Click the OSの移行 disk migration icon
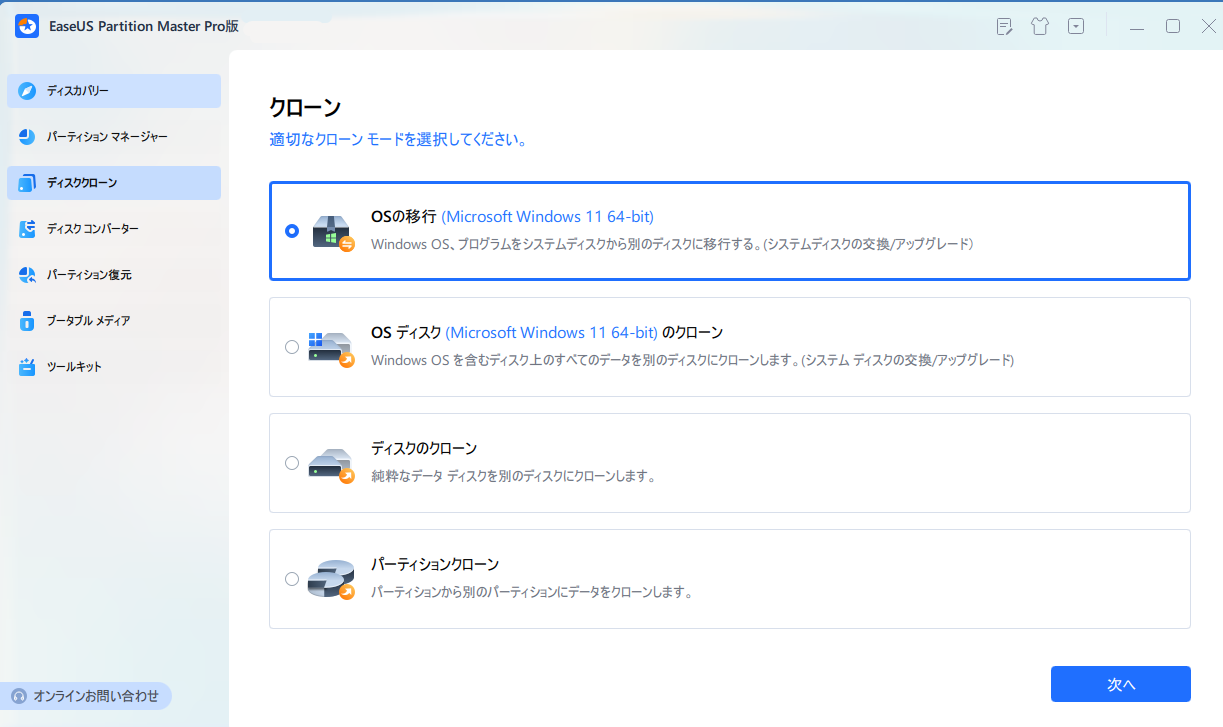Screen dimensions: 1223x727 click(x=331, y=231)
